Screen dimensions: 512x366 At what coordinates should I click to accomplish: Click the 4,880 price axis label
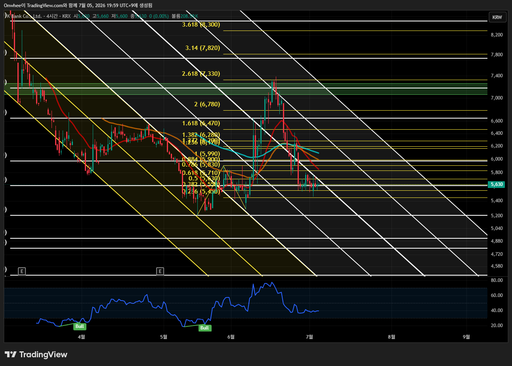497,241
